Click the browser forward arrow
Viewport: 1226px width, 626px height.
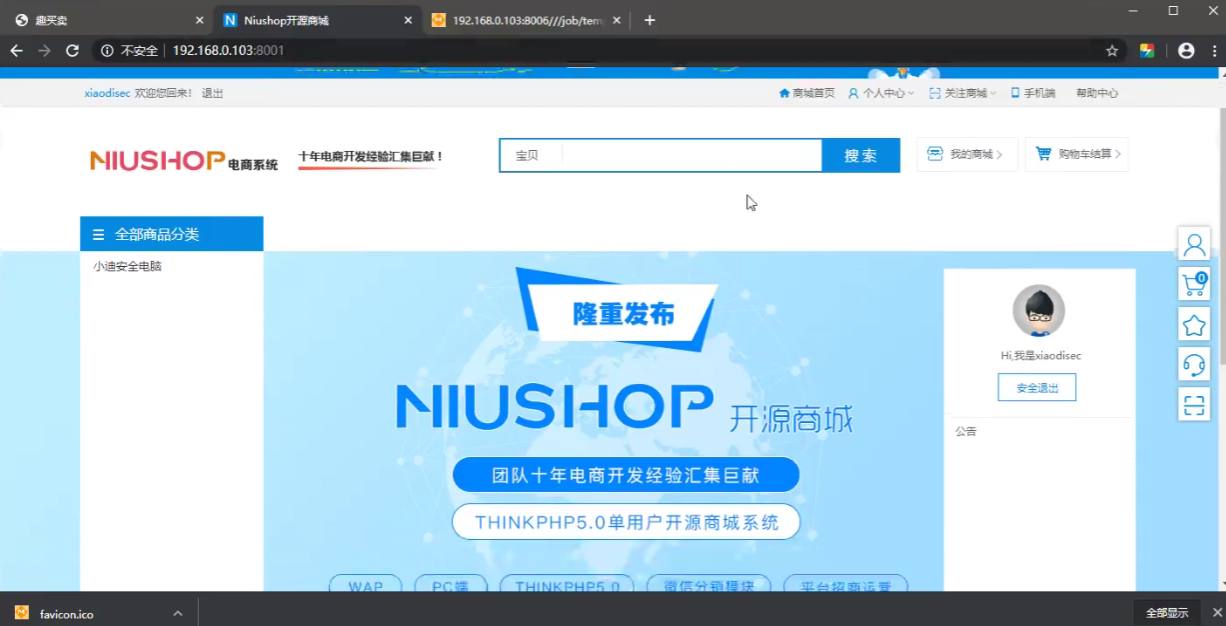point(44,50)
